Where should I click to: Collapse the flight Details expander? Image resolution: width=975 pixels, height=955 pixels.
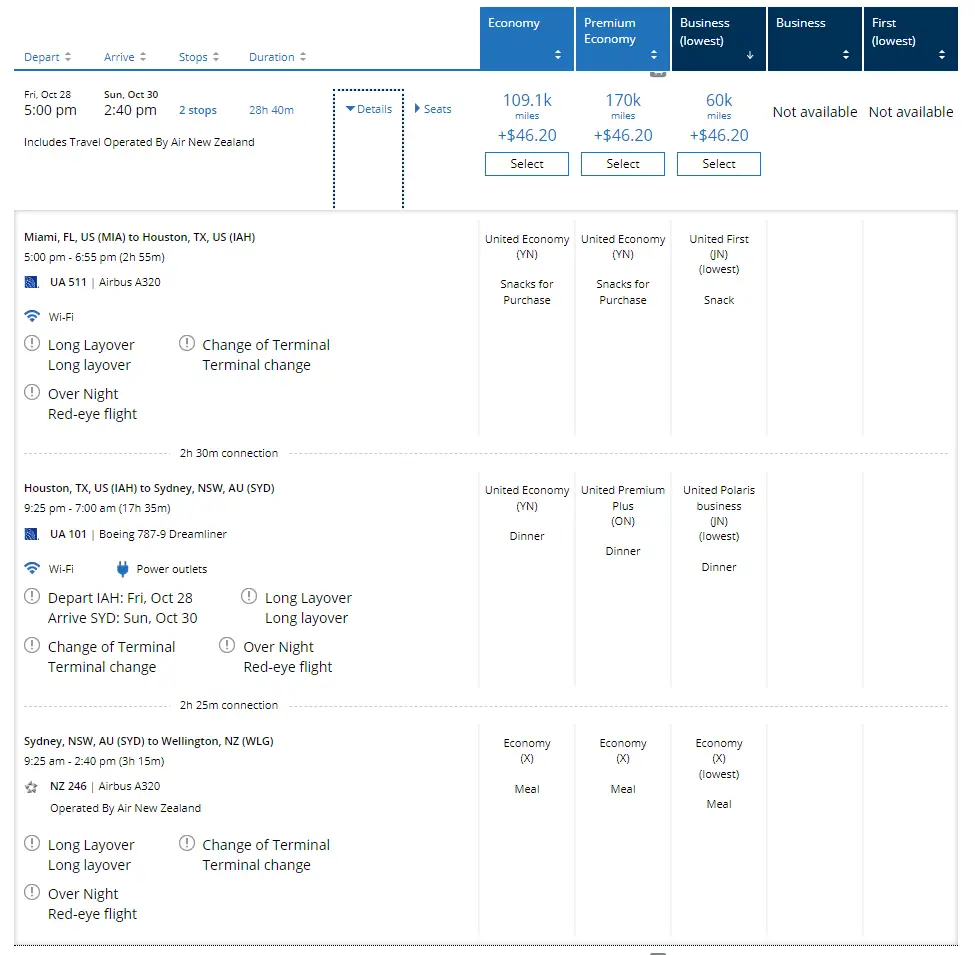click(x=368, y=109)
